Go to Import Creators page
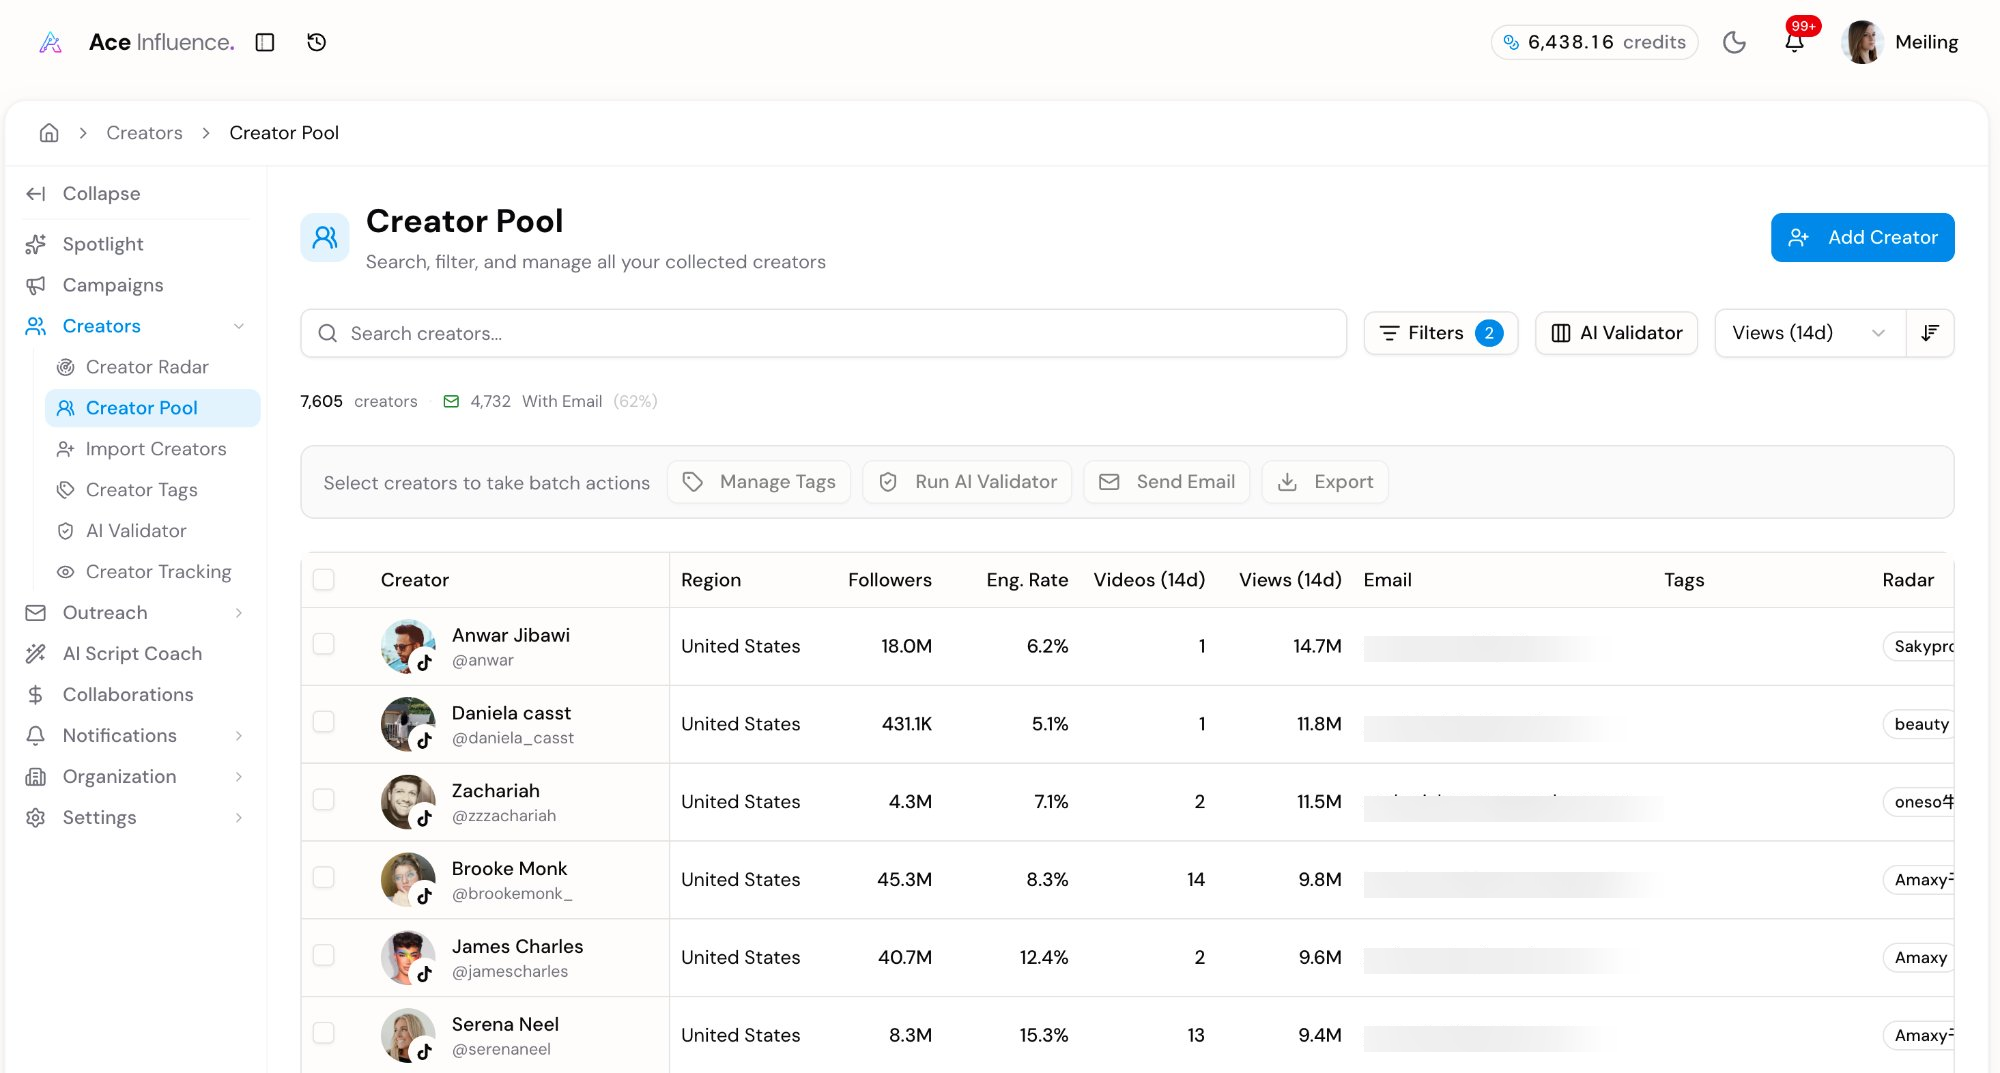The image size is (2000, 1073). click(156, 449)
